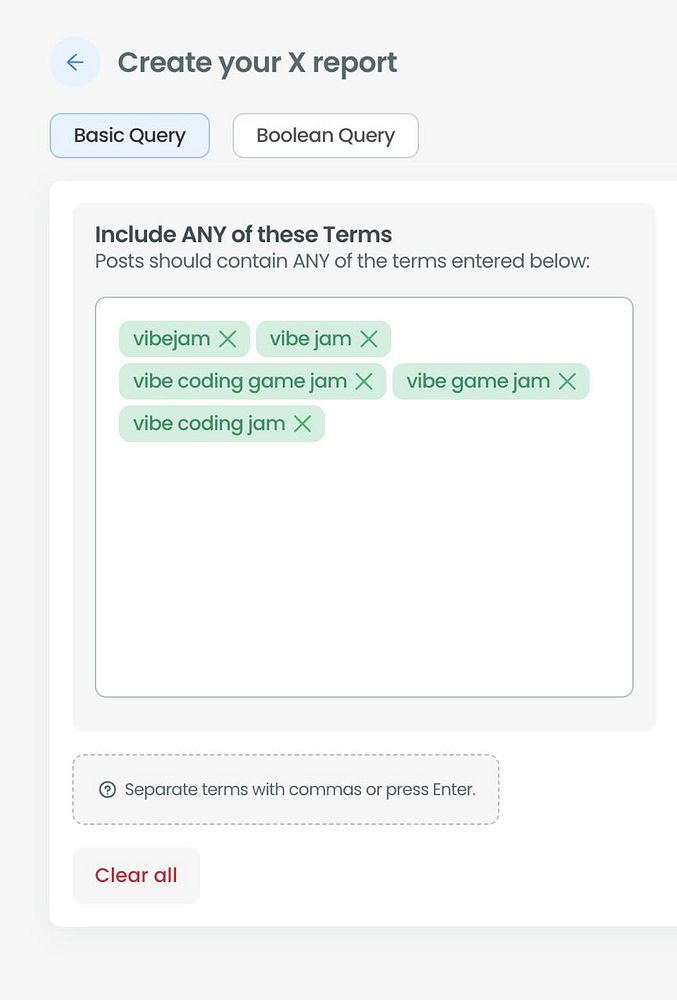Select the "vibe coding jam" label text

coord(209,424)
